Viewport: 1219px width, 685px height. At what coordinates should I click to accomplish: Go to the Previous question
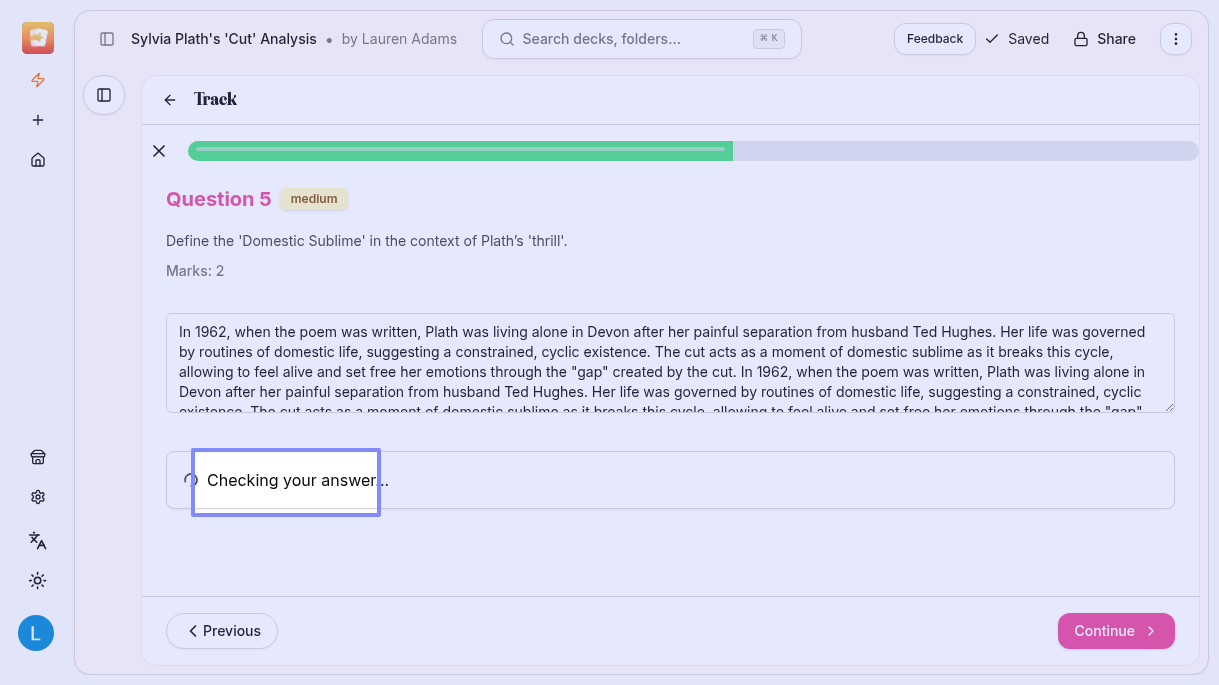click(x=222, y=631)
